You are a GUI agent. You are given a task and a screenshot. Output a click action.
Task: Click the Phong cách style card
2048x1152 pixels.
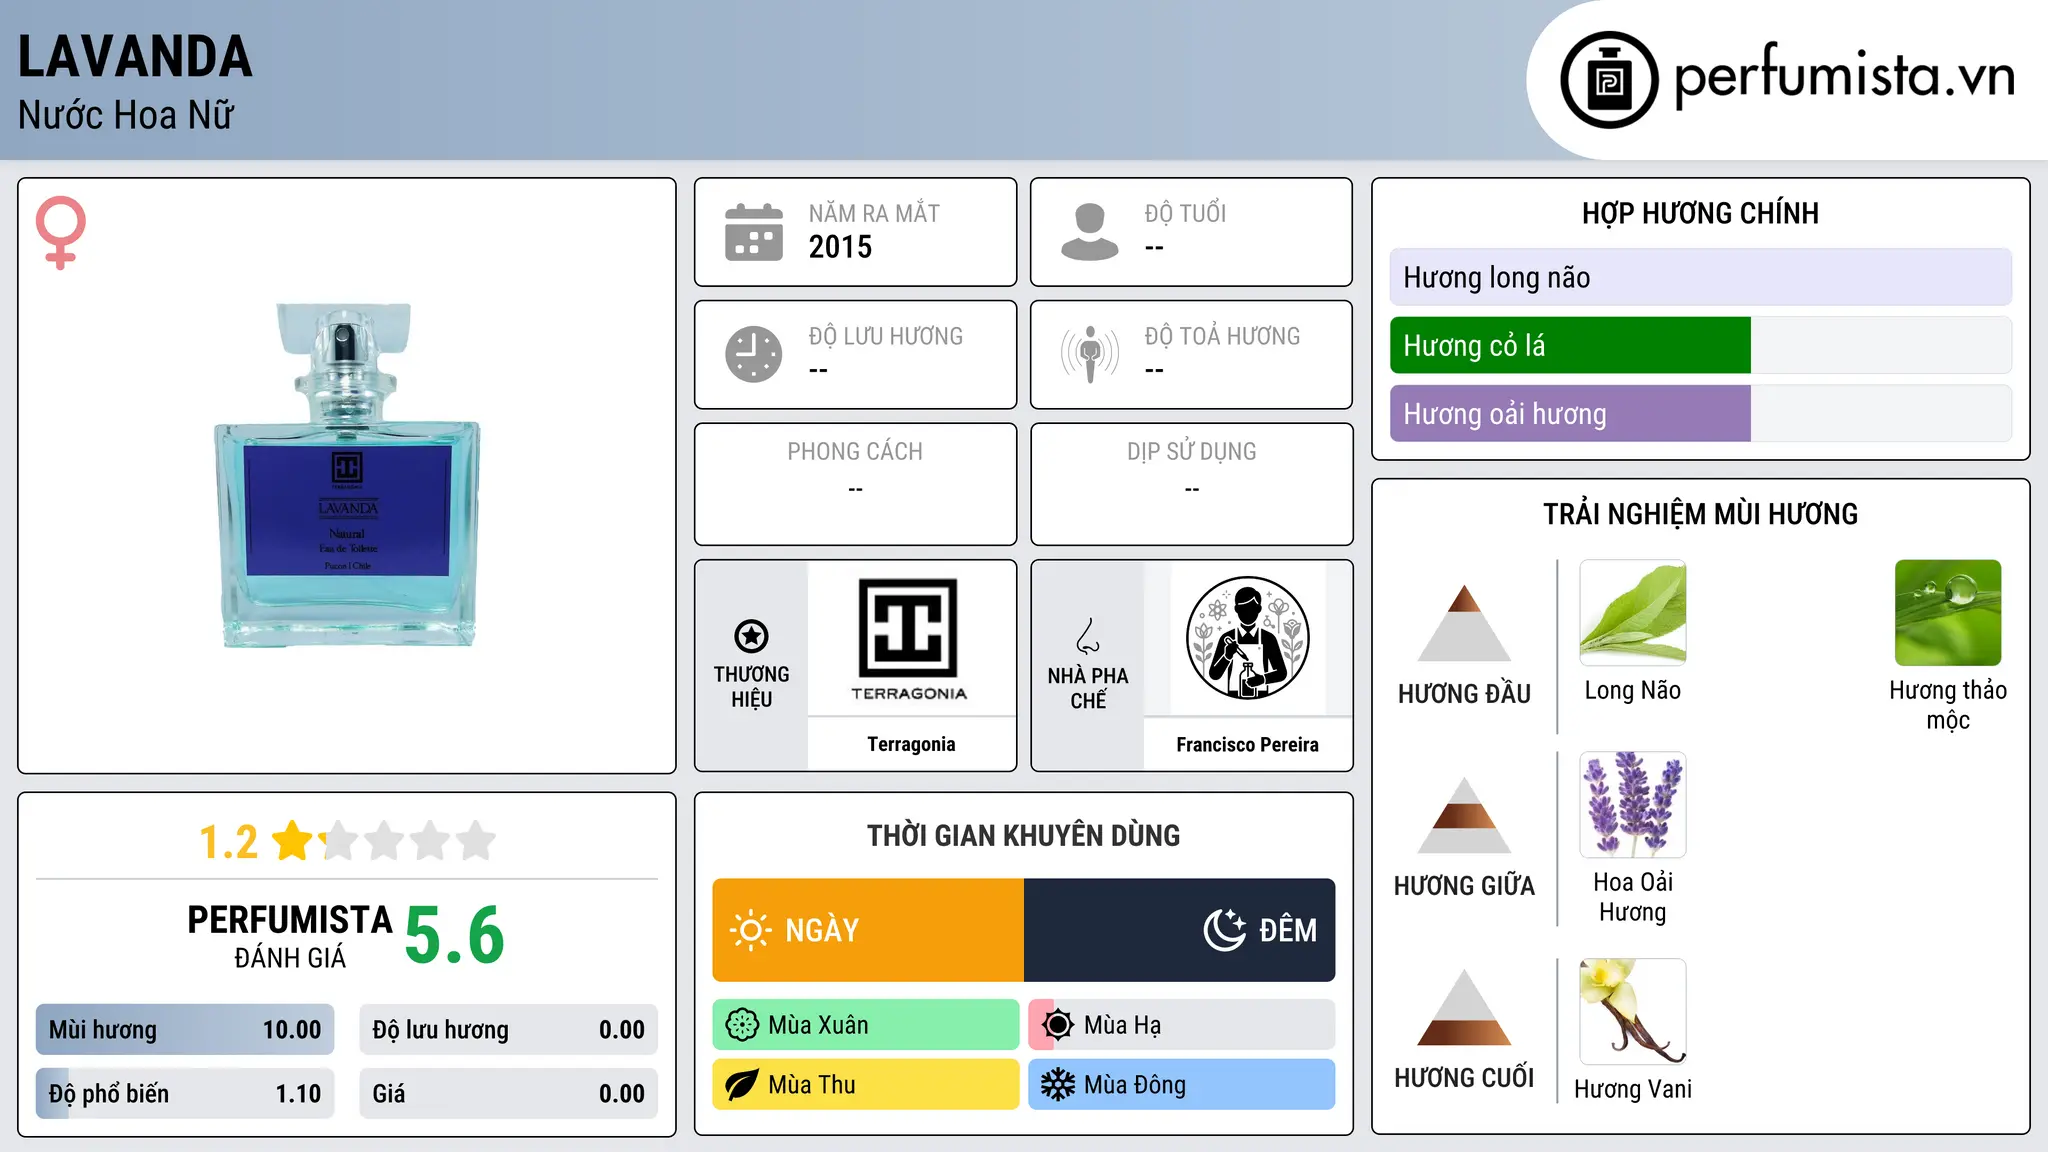pyautogui.click(x=855, y=484)
